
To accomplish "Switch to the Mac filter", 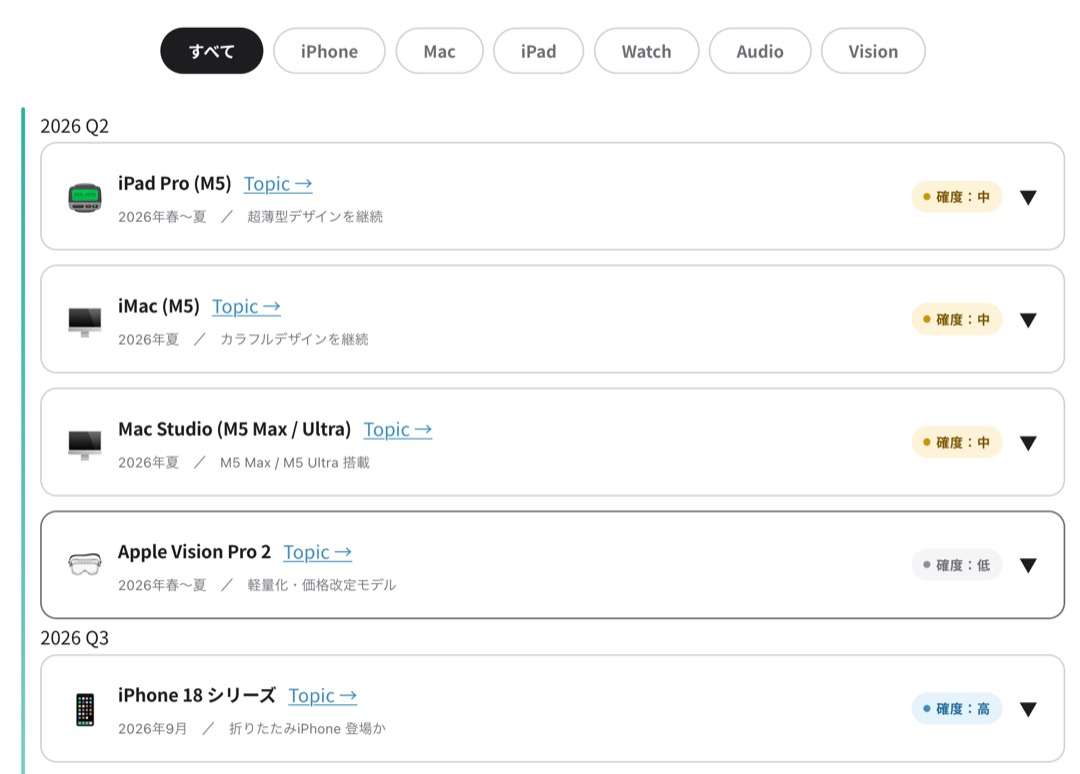I will (439, 51).
